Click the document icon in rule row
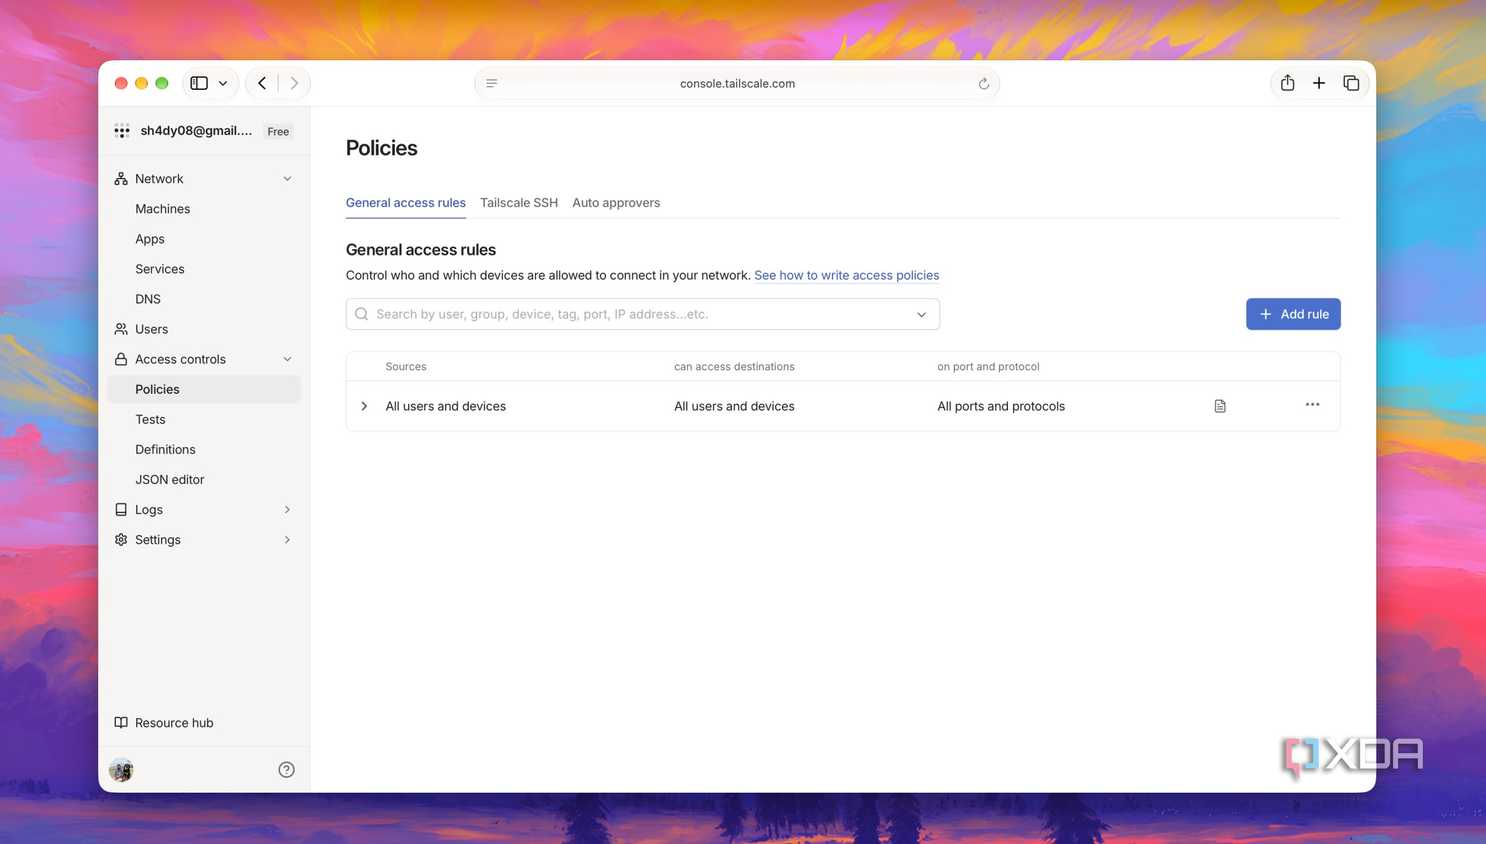 1220,406
